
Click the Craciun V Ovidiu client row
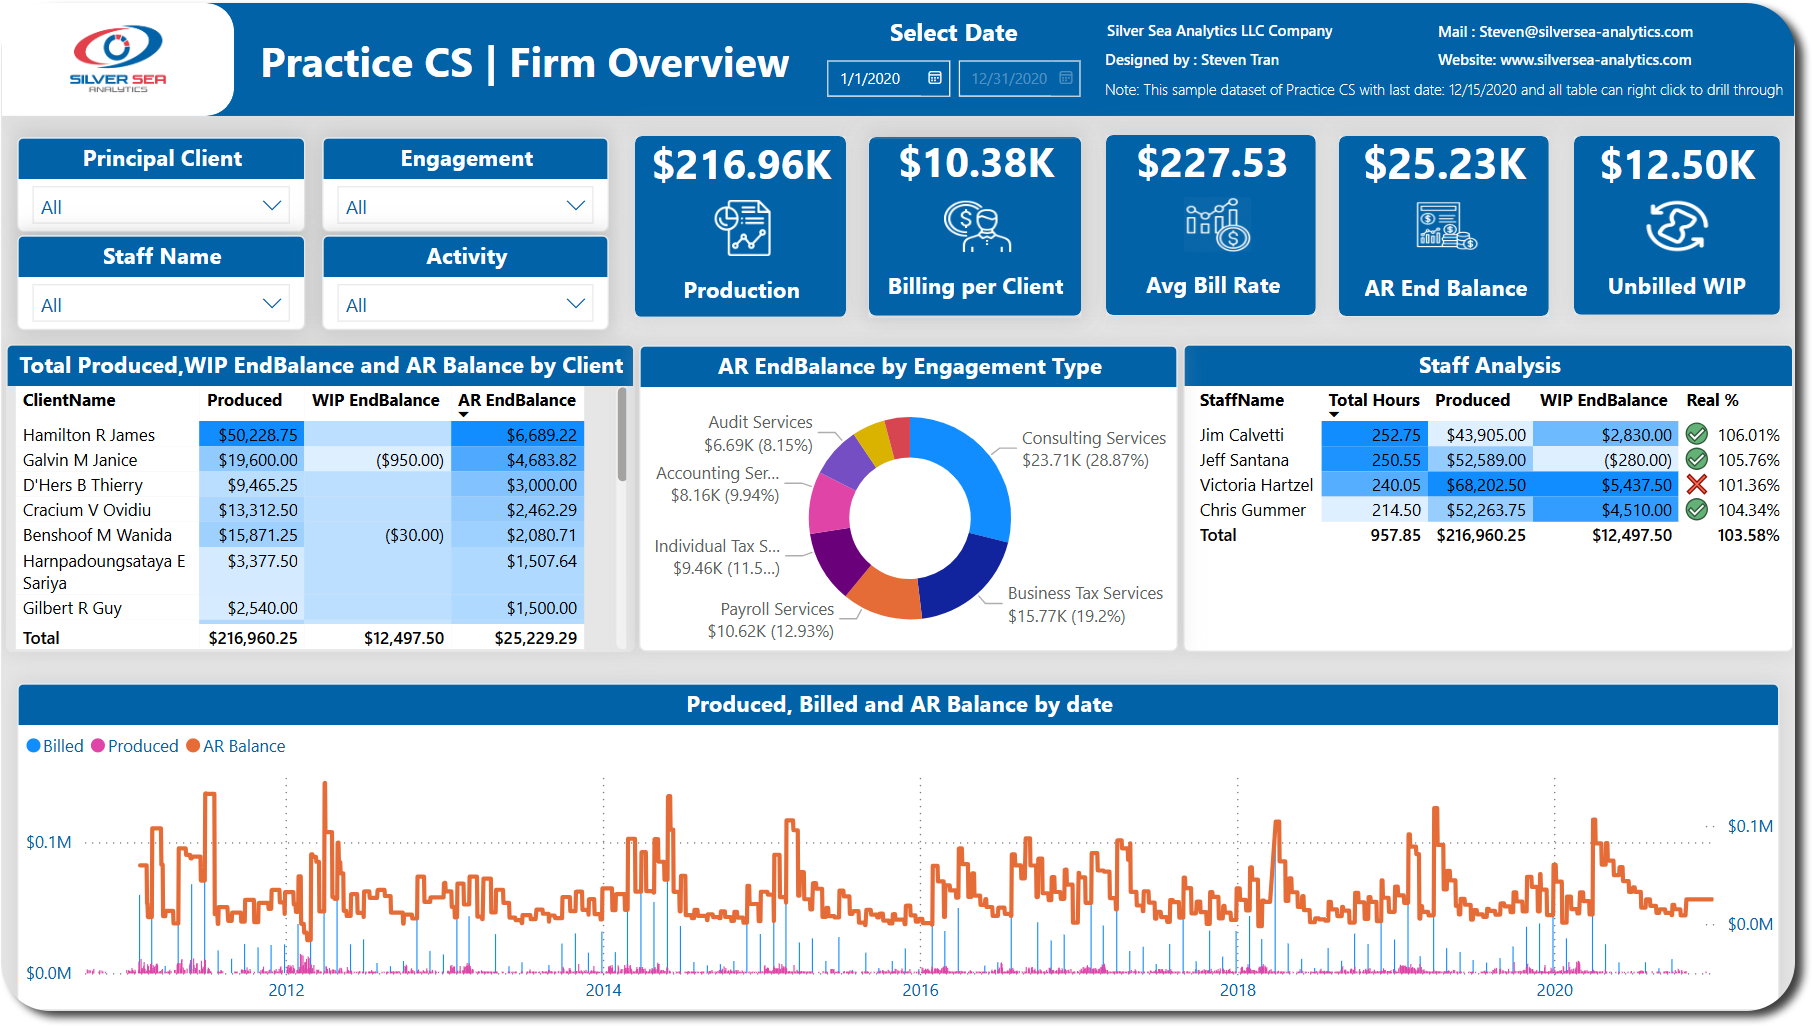pyautogui.click(x=302, y=510)
